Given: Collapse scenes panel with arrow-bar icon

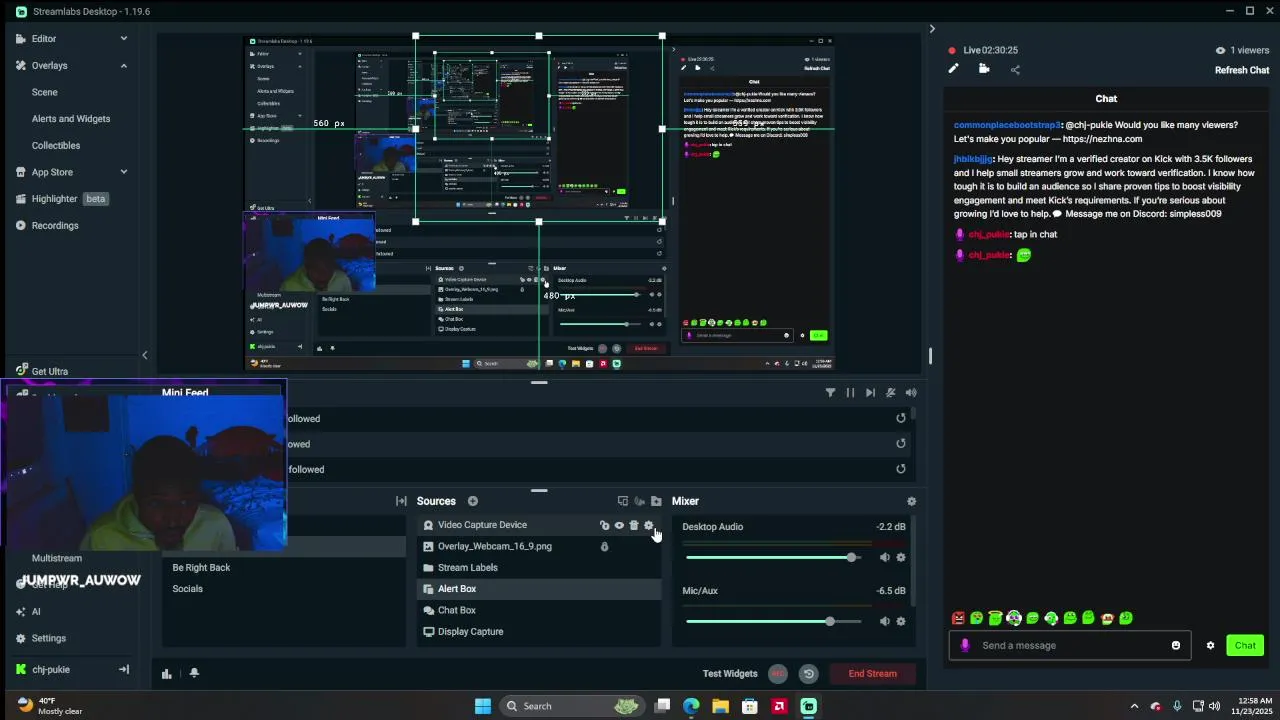Looking at the screenshot, I should (401, 501).
